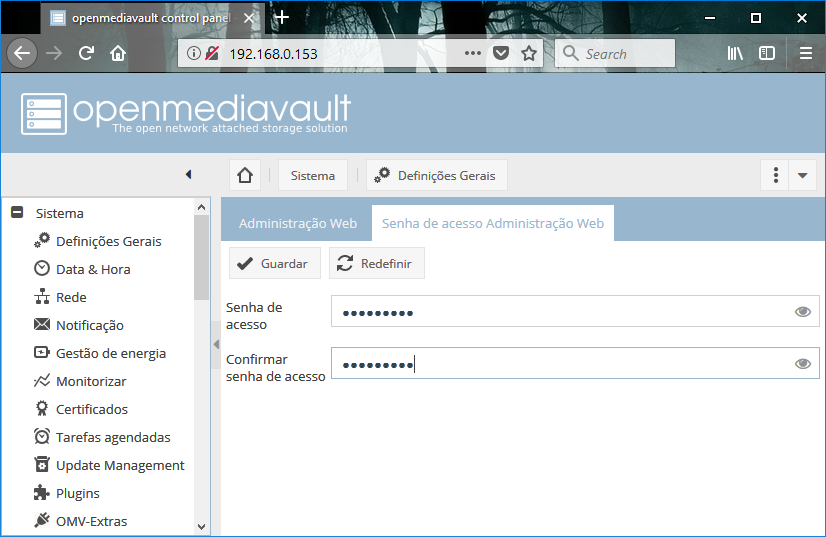The image size is (826, 537).
Task: Open the browser Library icon
Action: (735, 53)
